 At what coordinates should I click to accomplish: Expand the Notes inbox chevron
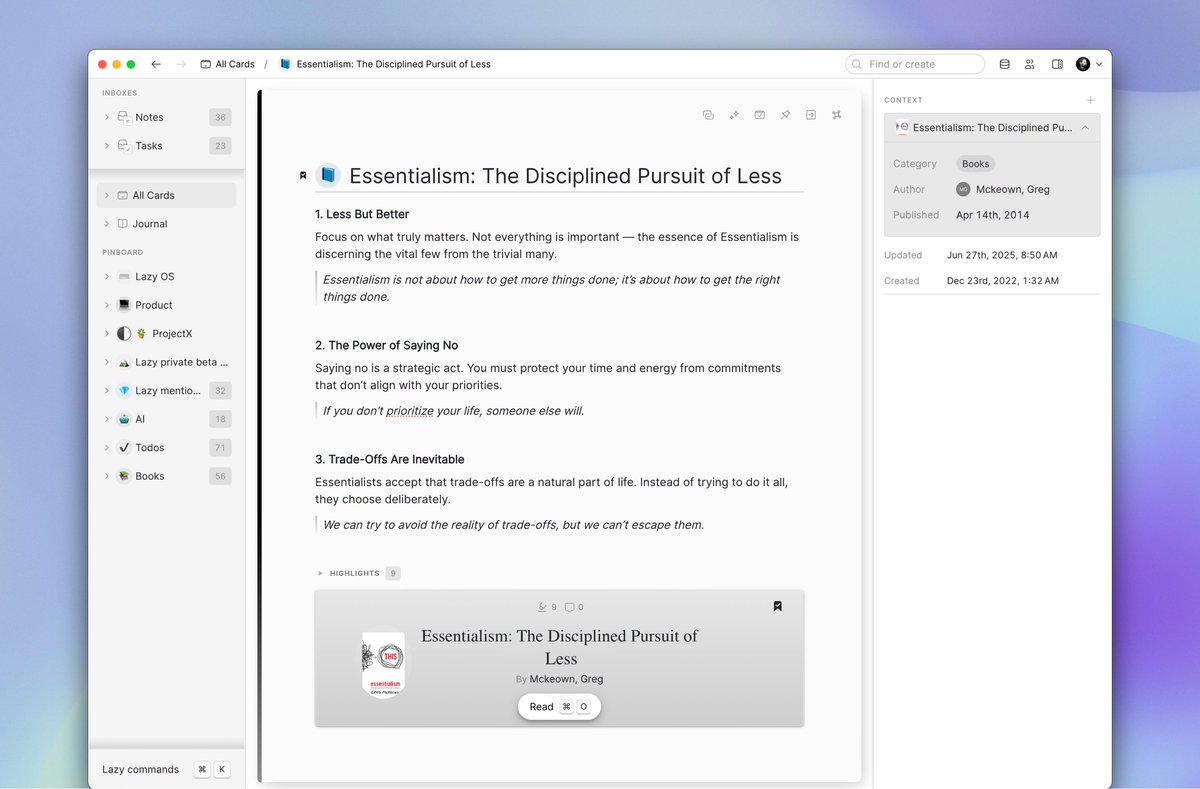coord(107,117)
